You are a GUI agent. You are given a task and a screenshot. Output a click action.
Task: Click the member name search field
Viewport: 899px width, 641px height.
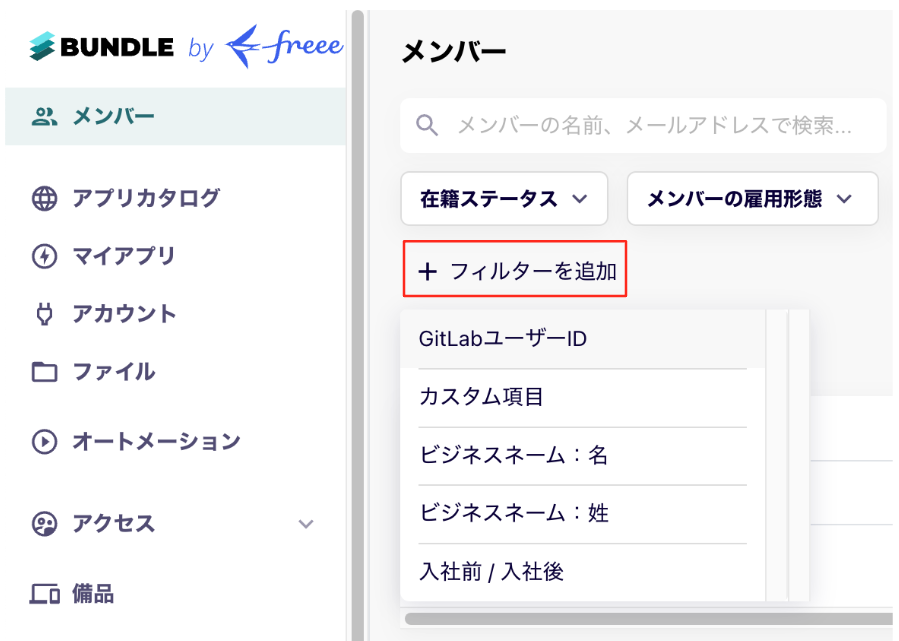(643, 125)
